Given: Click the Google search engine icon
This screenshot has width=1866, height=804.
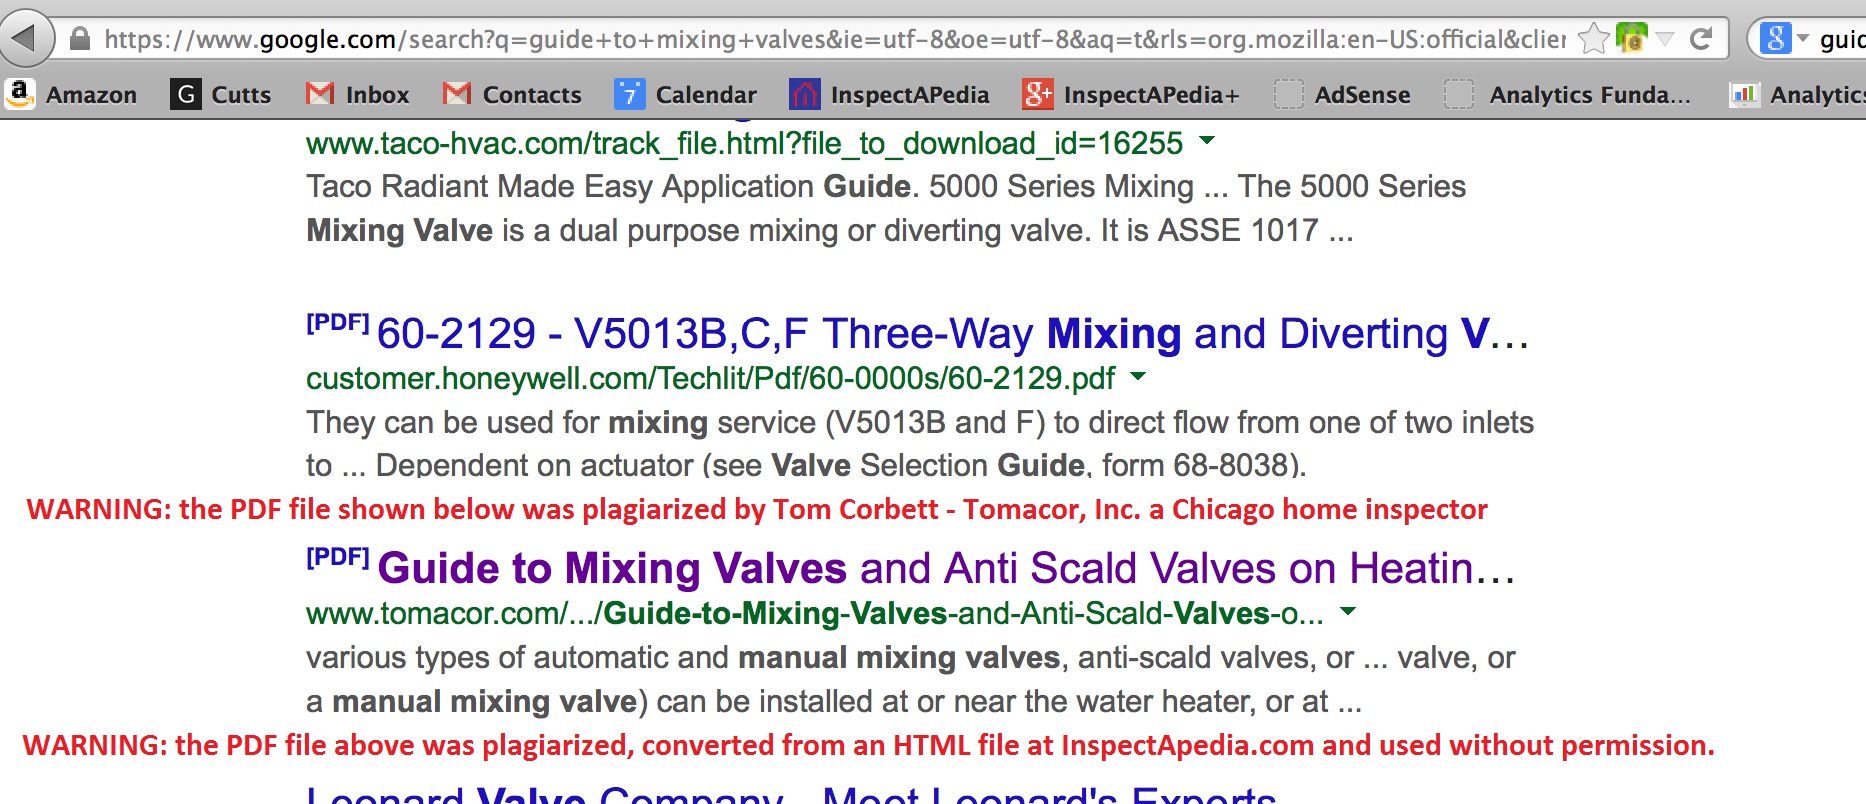Looking at the screenshot, I should (1775, 39).
